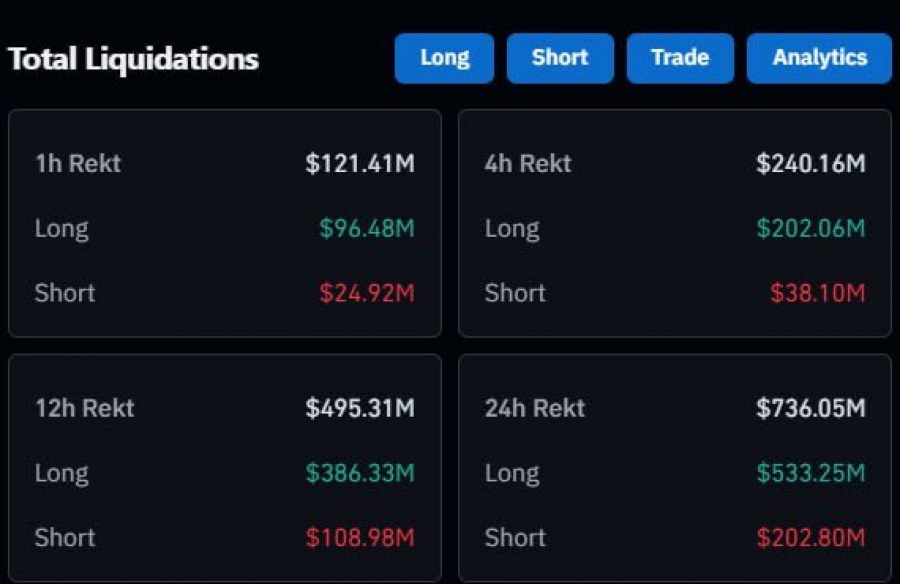Click the 4h Rekt total $240.16M
The image size is (900, 584).
[x=810, y=164]
